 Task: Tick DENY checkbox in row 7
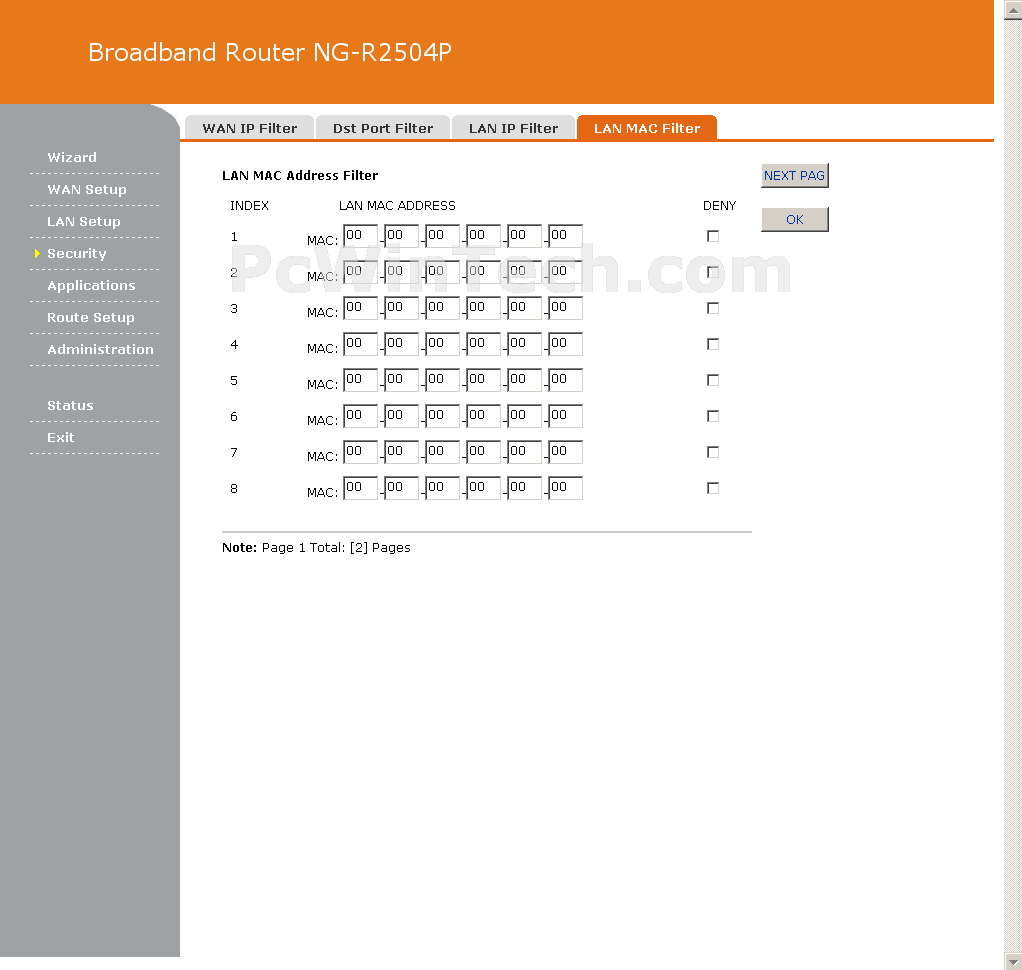(713, 452)
